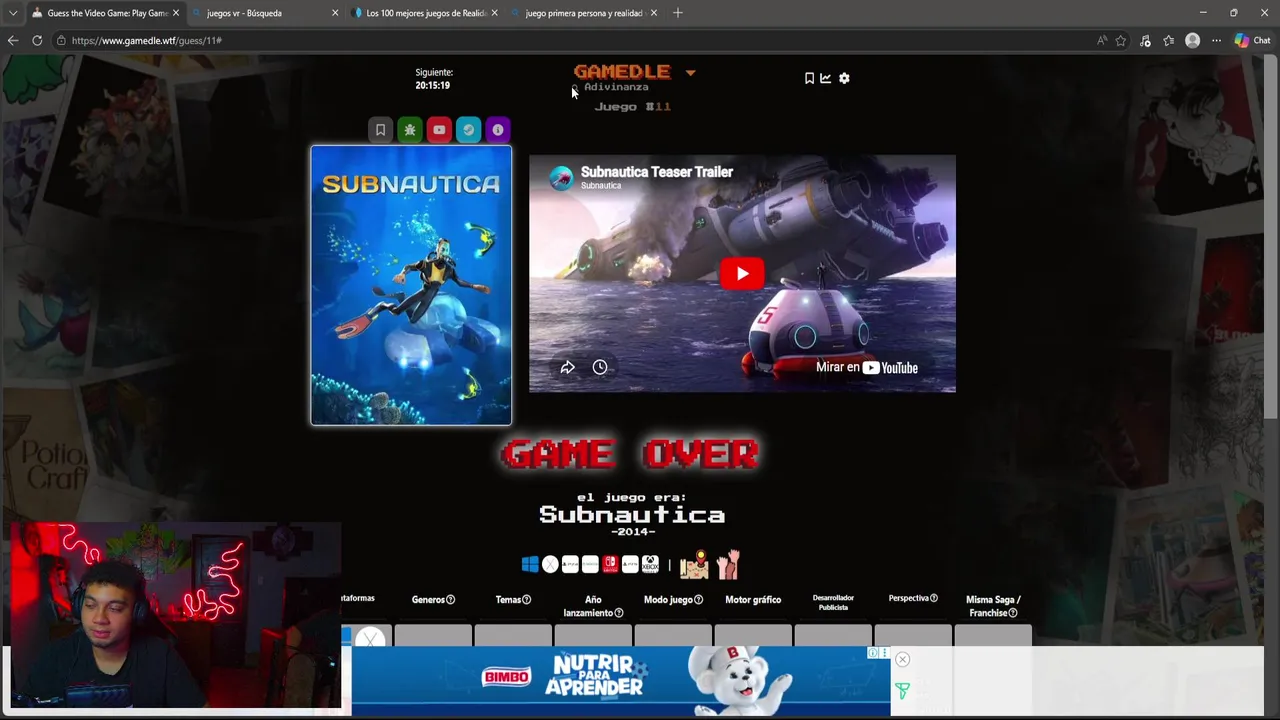Click the Nintendo Switch platform icon
1280x720 pixels.
pos(610,564)
